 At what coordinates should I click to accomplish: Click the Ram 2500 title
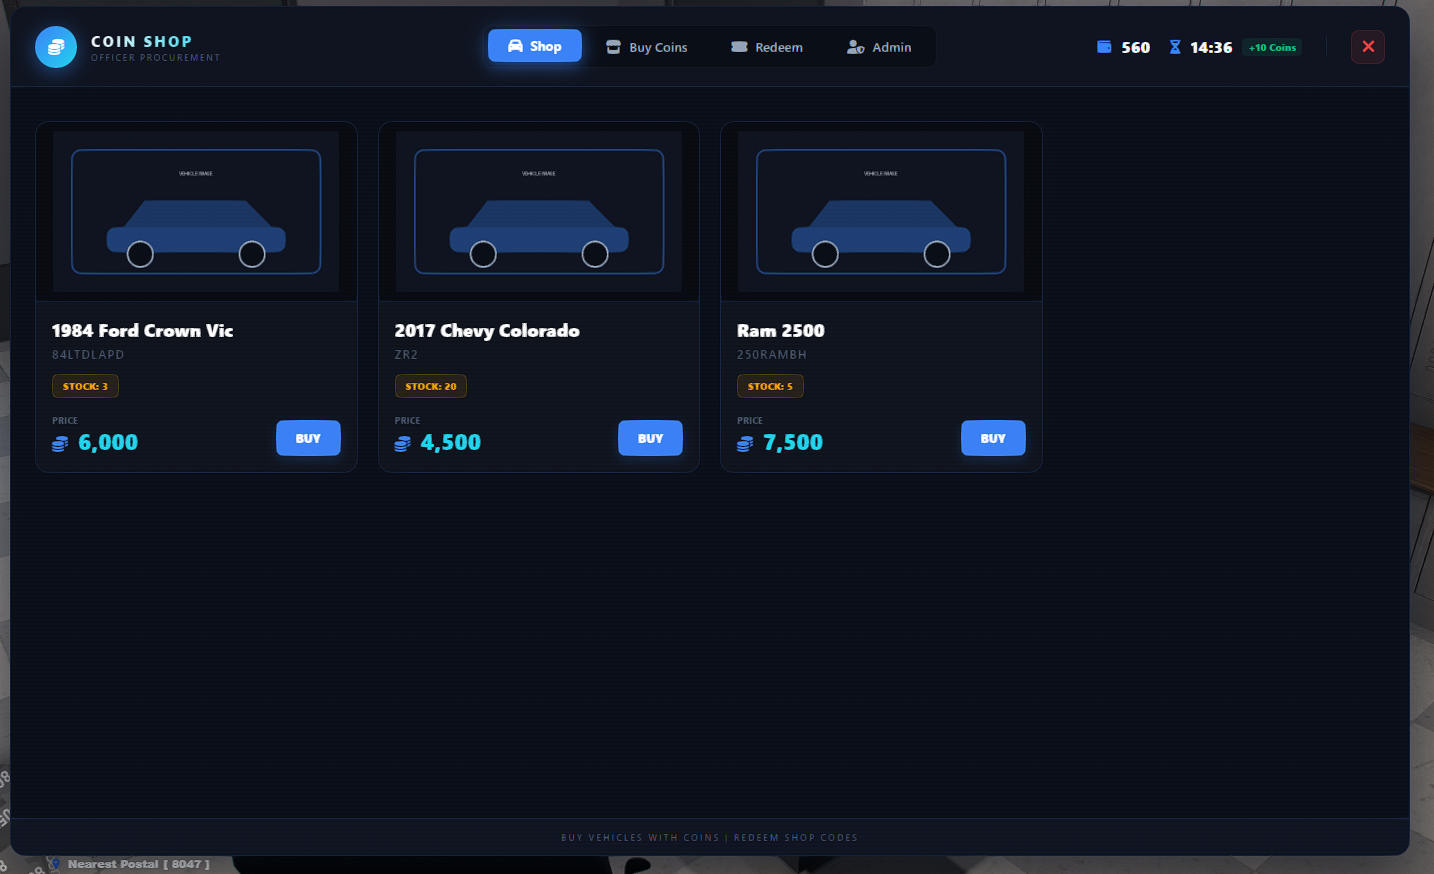pos(781,330)
